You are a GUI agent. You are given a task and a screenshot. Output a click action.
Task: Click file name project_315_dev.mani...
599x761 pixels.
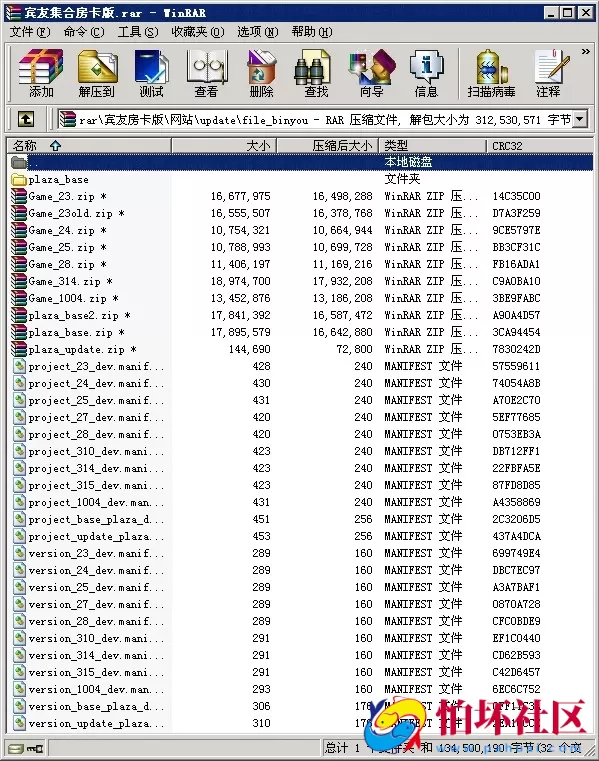(96, 486)
